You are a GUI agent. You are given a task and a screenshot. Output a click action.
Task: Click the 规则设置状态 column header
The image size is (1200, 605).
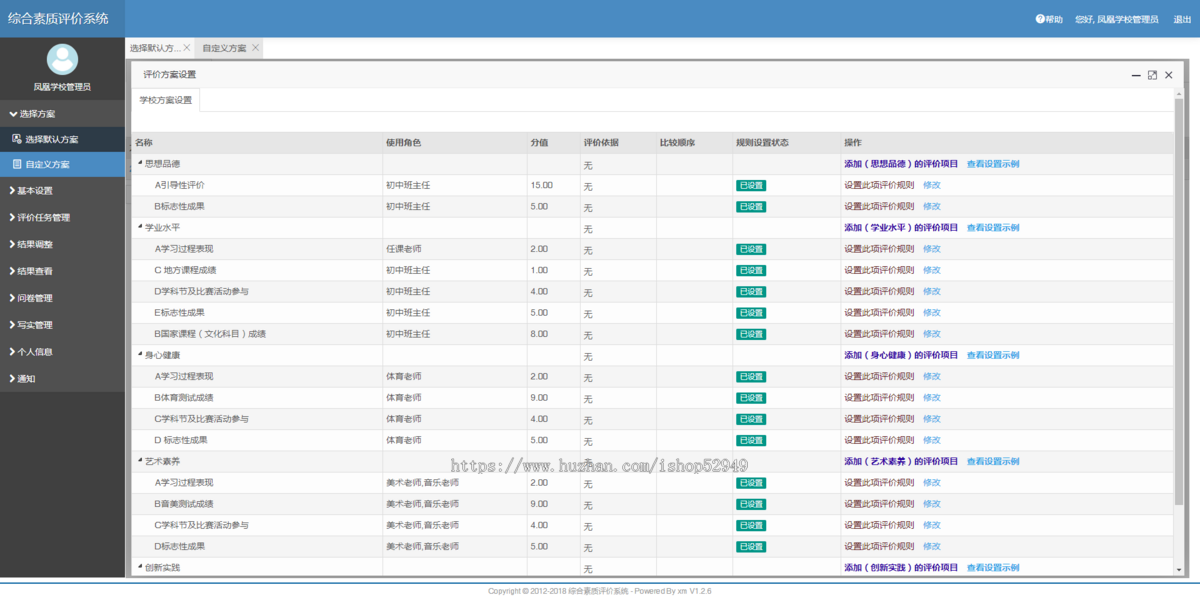[x=762, y=143]
